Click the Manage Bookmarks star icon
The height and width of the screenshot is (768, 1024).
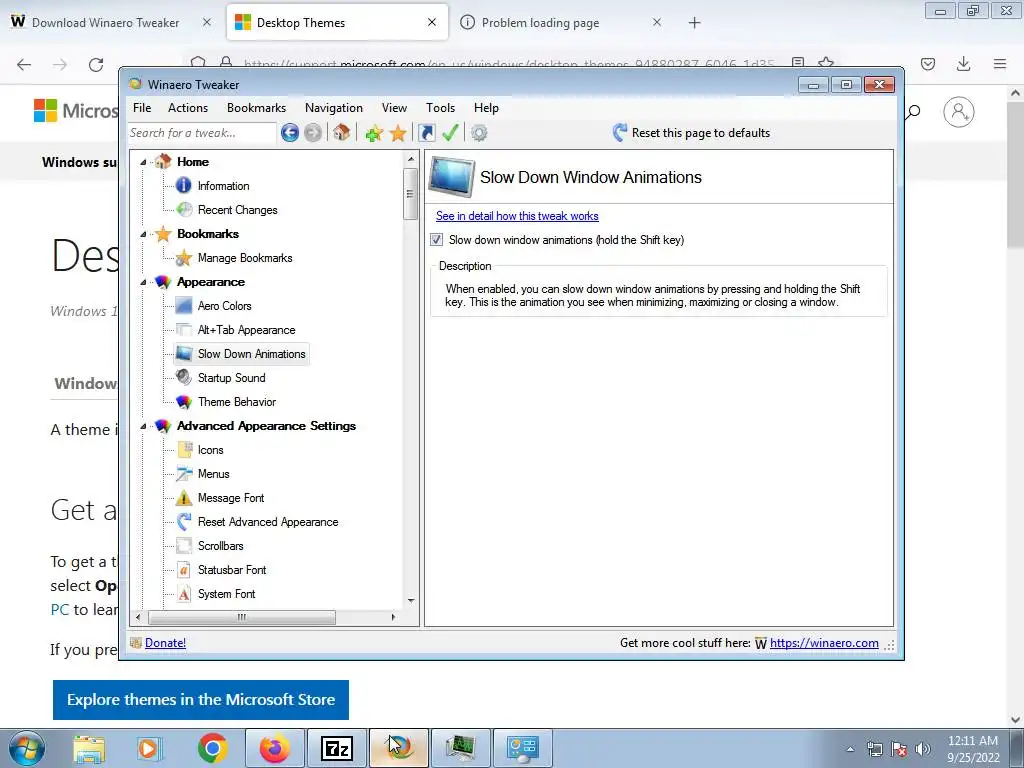(184, 258)
